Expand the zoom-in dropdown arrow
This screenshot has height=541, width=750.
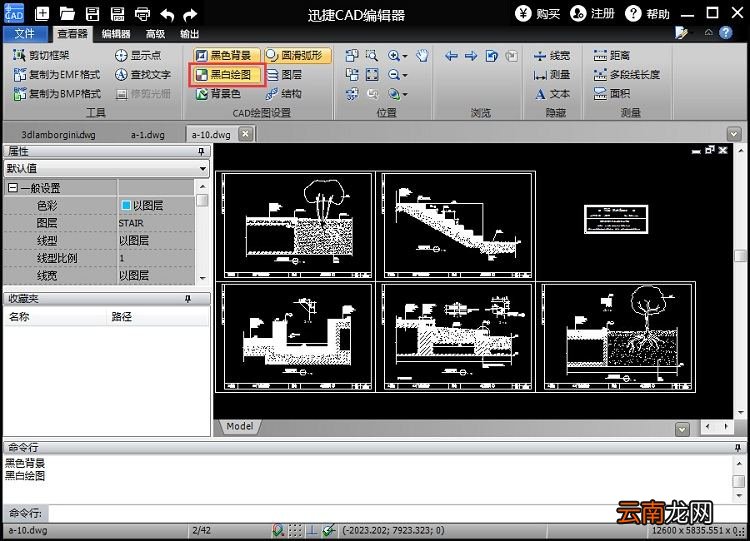[x=405, y=56]
